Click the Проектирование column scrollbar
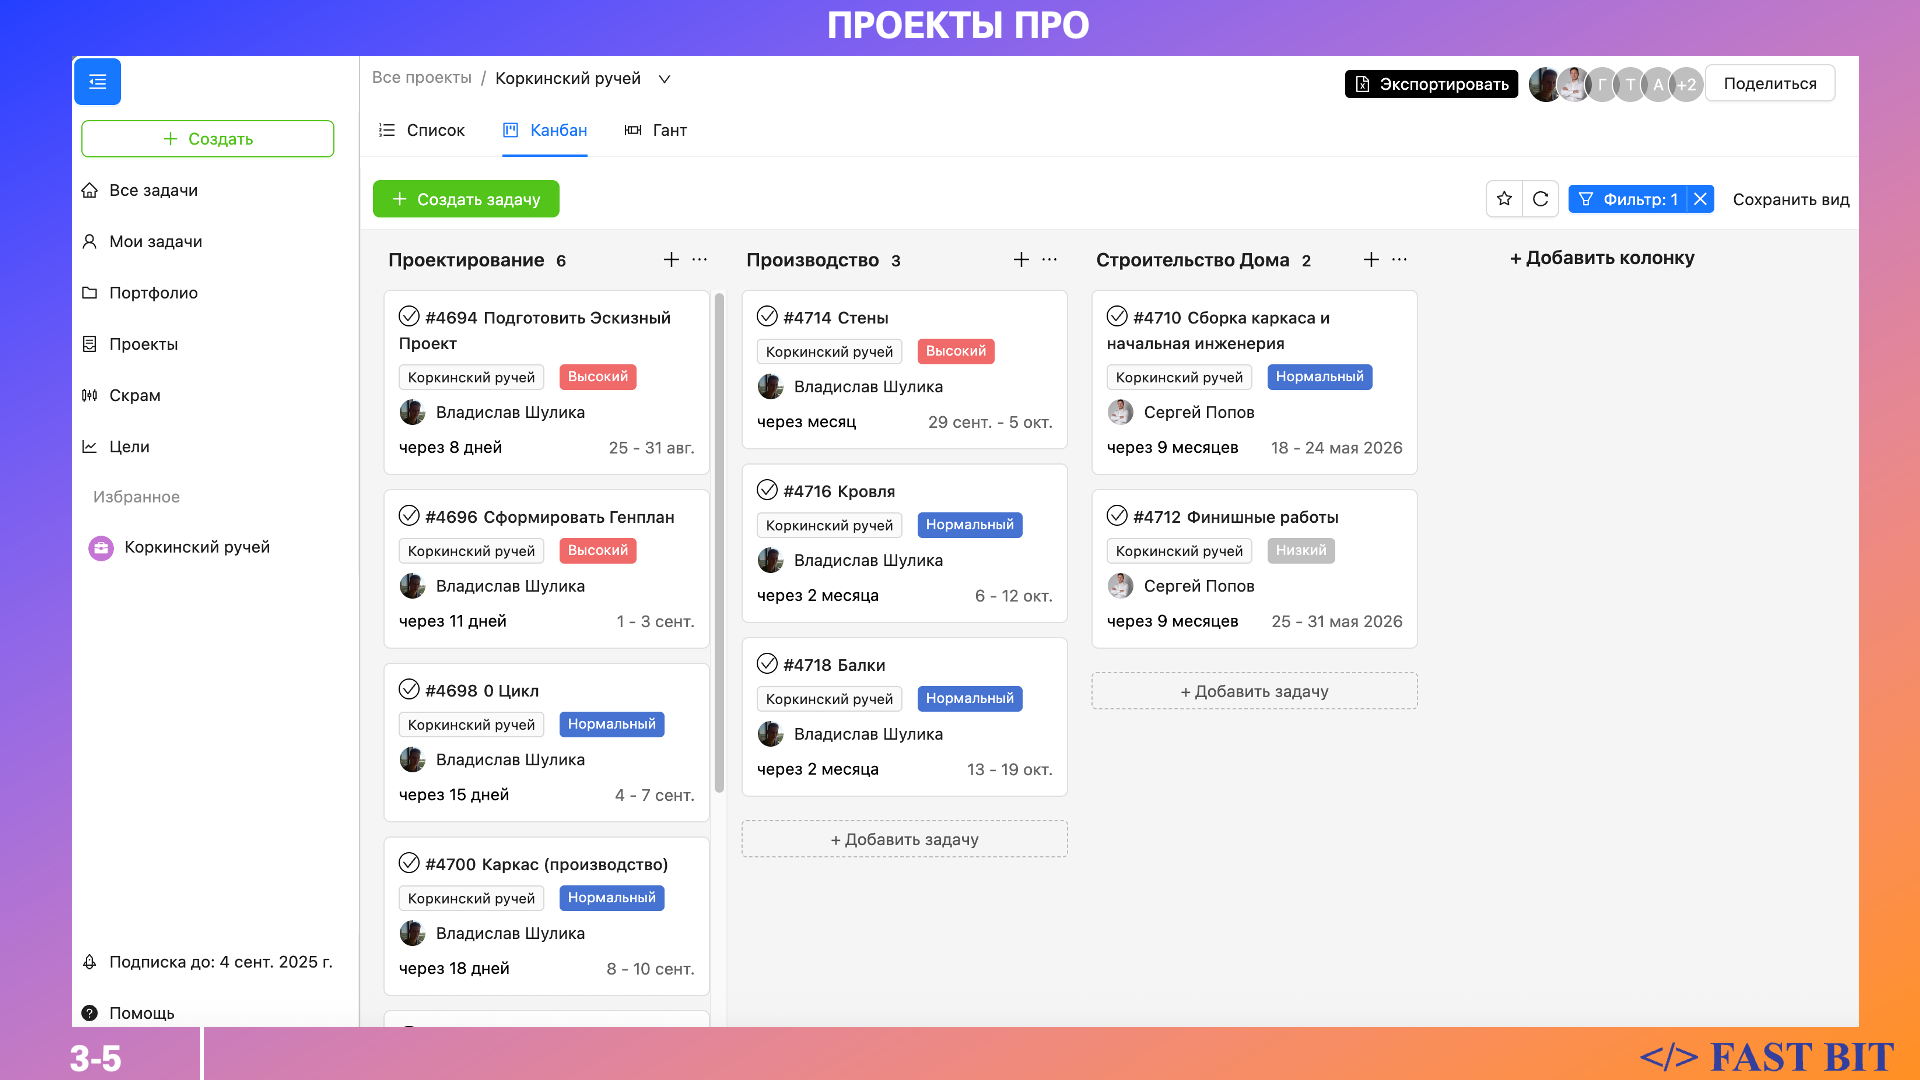The image size is (1920, 1080). tap(719, 540)
